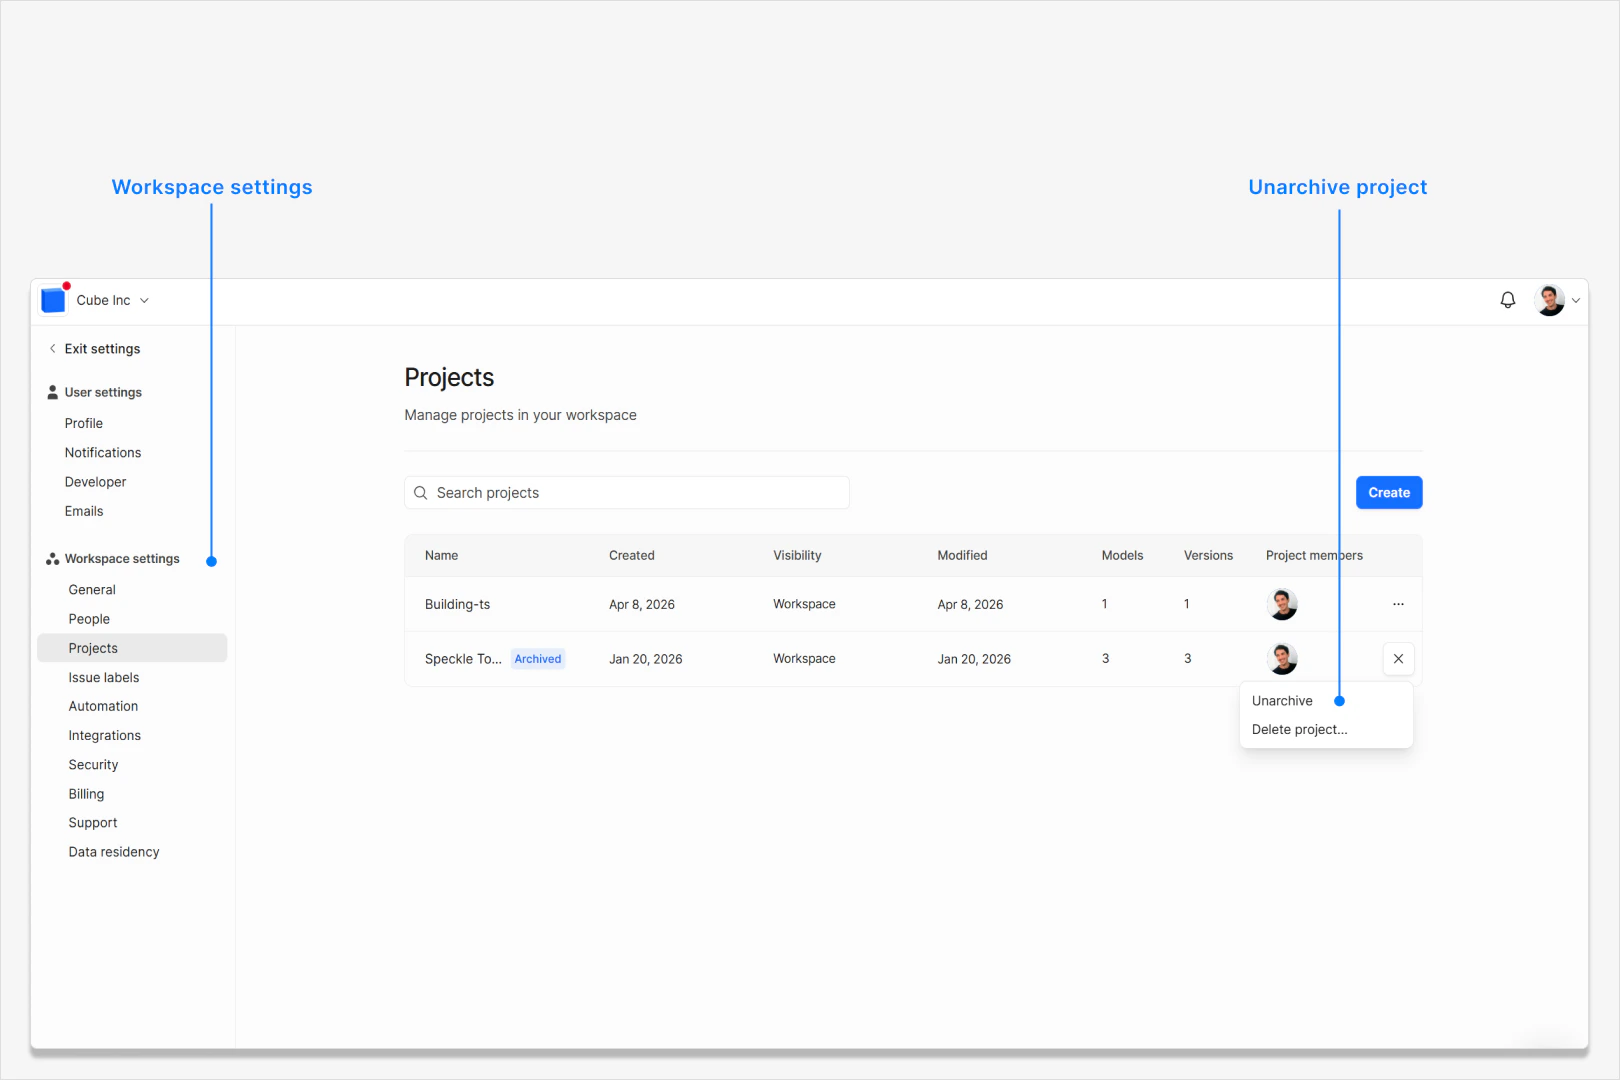This screenshot has width=1620, height=1080.
Task: Click the back chevron beside Exit settings
Action: point(51,348)
